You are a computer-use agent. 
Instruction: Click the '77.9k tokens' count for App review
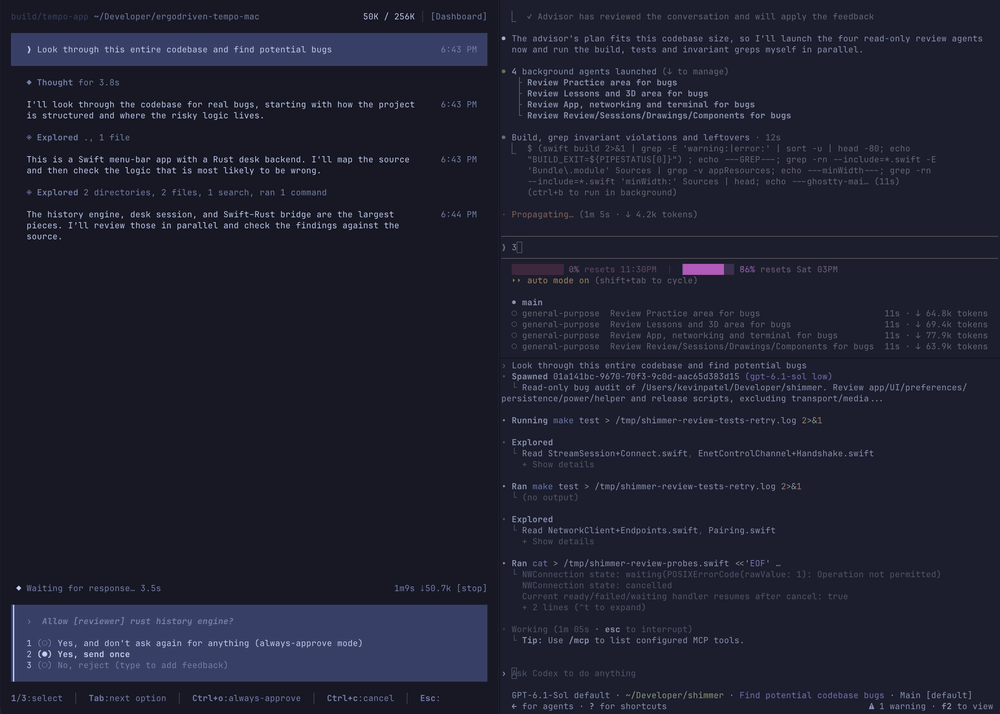[x=957, y=335]
